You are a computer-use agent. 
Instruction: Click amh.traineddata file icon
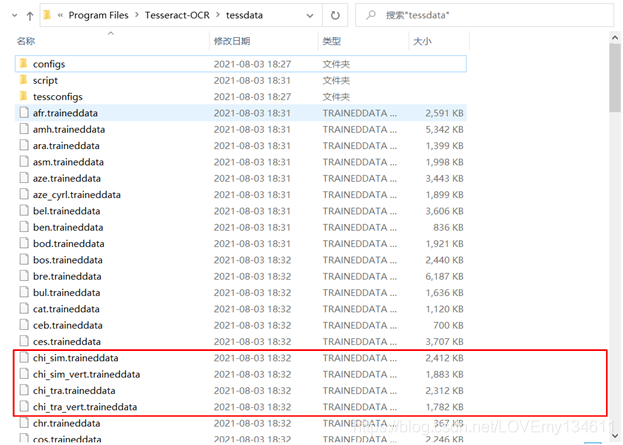24,129
